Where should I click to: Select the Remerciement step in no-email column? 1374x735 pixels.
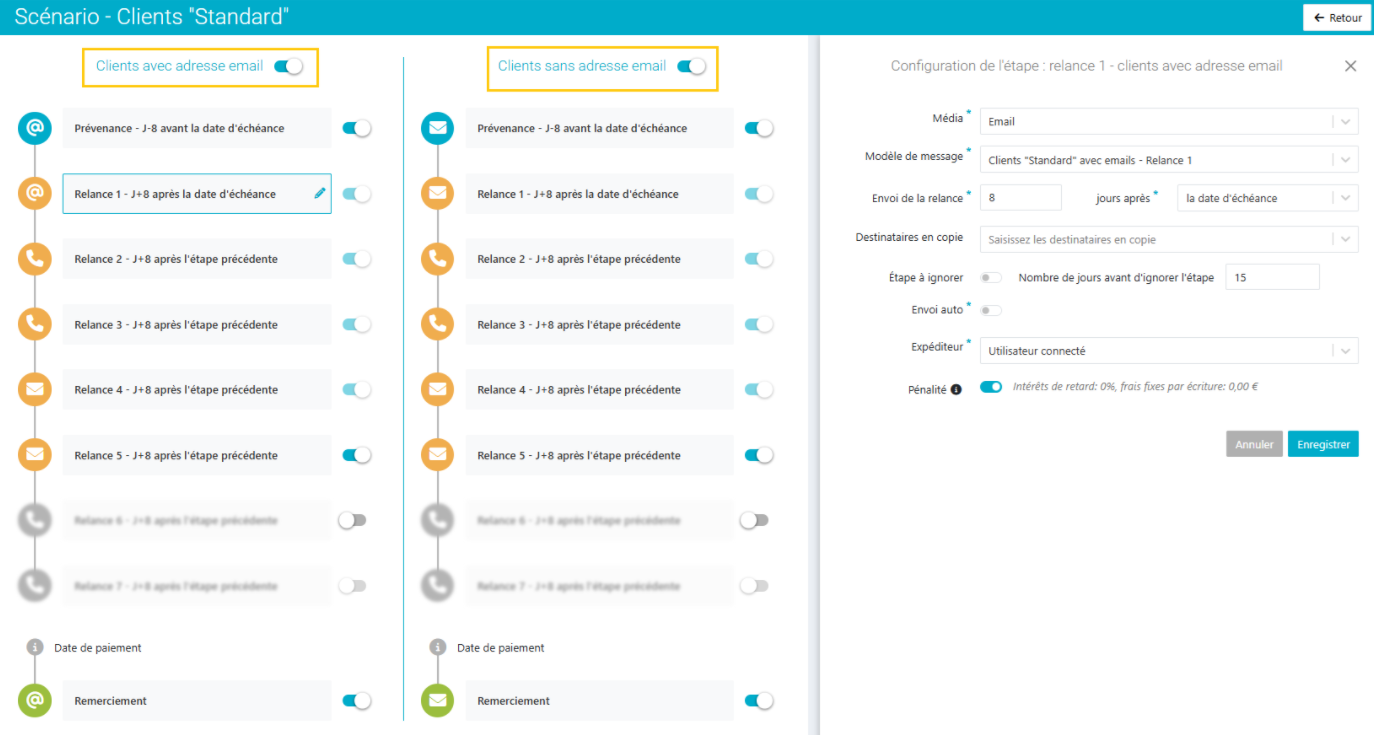(x=600, y=701)
